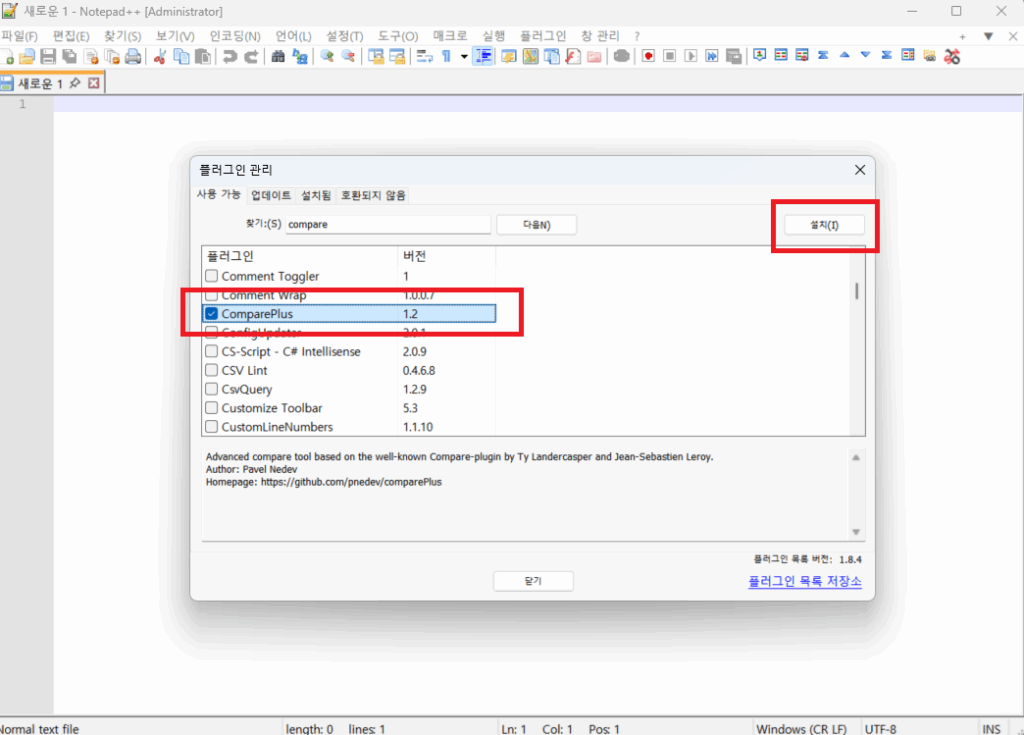Select the Save All toolbar icon
1024x735 pixels.
point(67,56)
